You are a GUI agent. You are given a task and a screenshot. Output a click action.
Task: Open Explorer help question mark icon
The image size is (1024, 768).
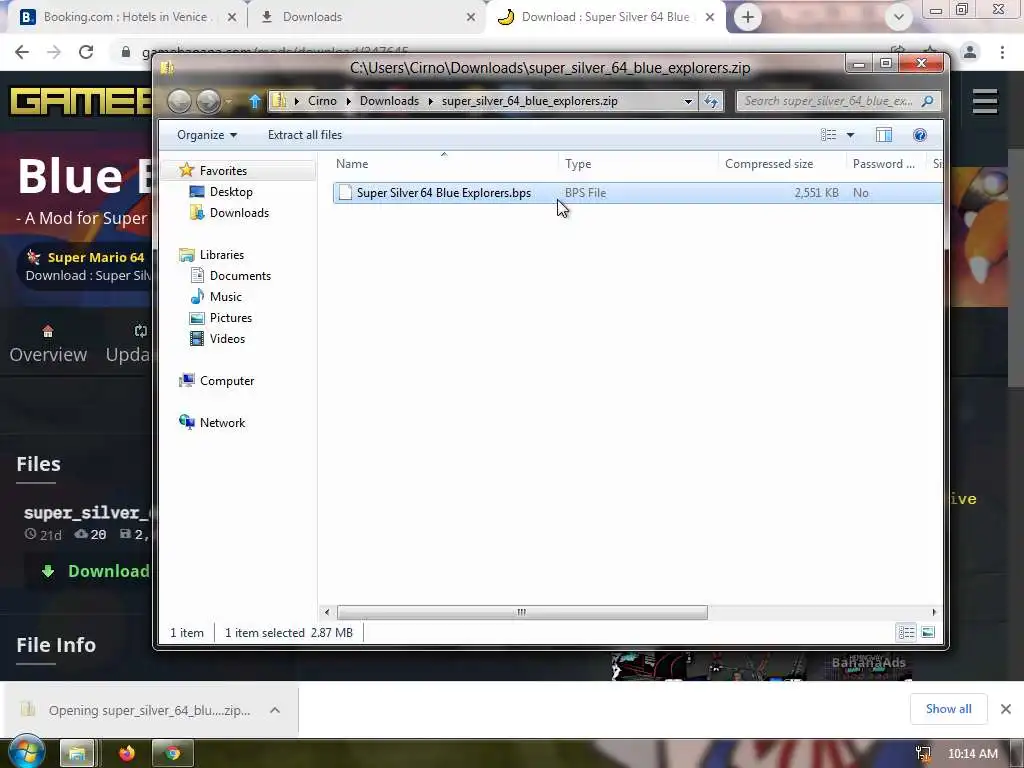[920, 135]
